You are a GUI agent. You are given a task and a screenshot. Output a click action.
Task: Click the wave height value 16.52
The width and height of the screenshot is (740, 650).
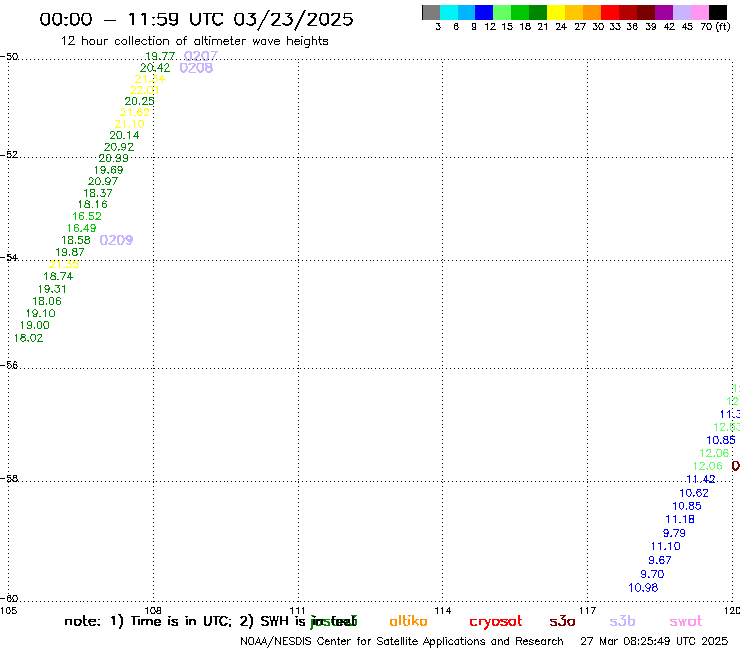[x=87, y=216]
